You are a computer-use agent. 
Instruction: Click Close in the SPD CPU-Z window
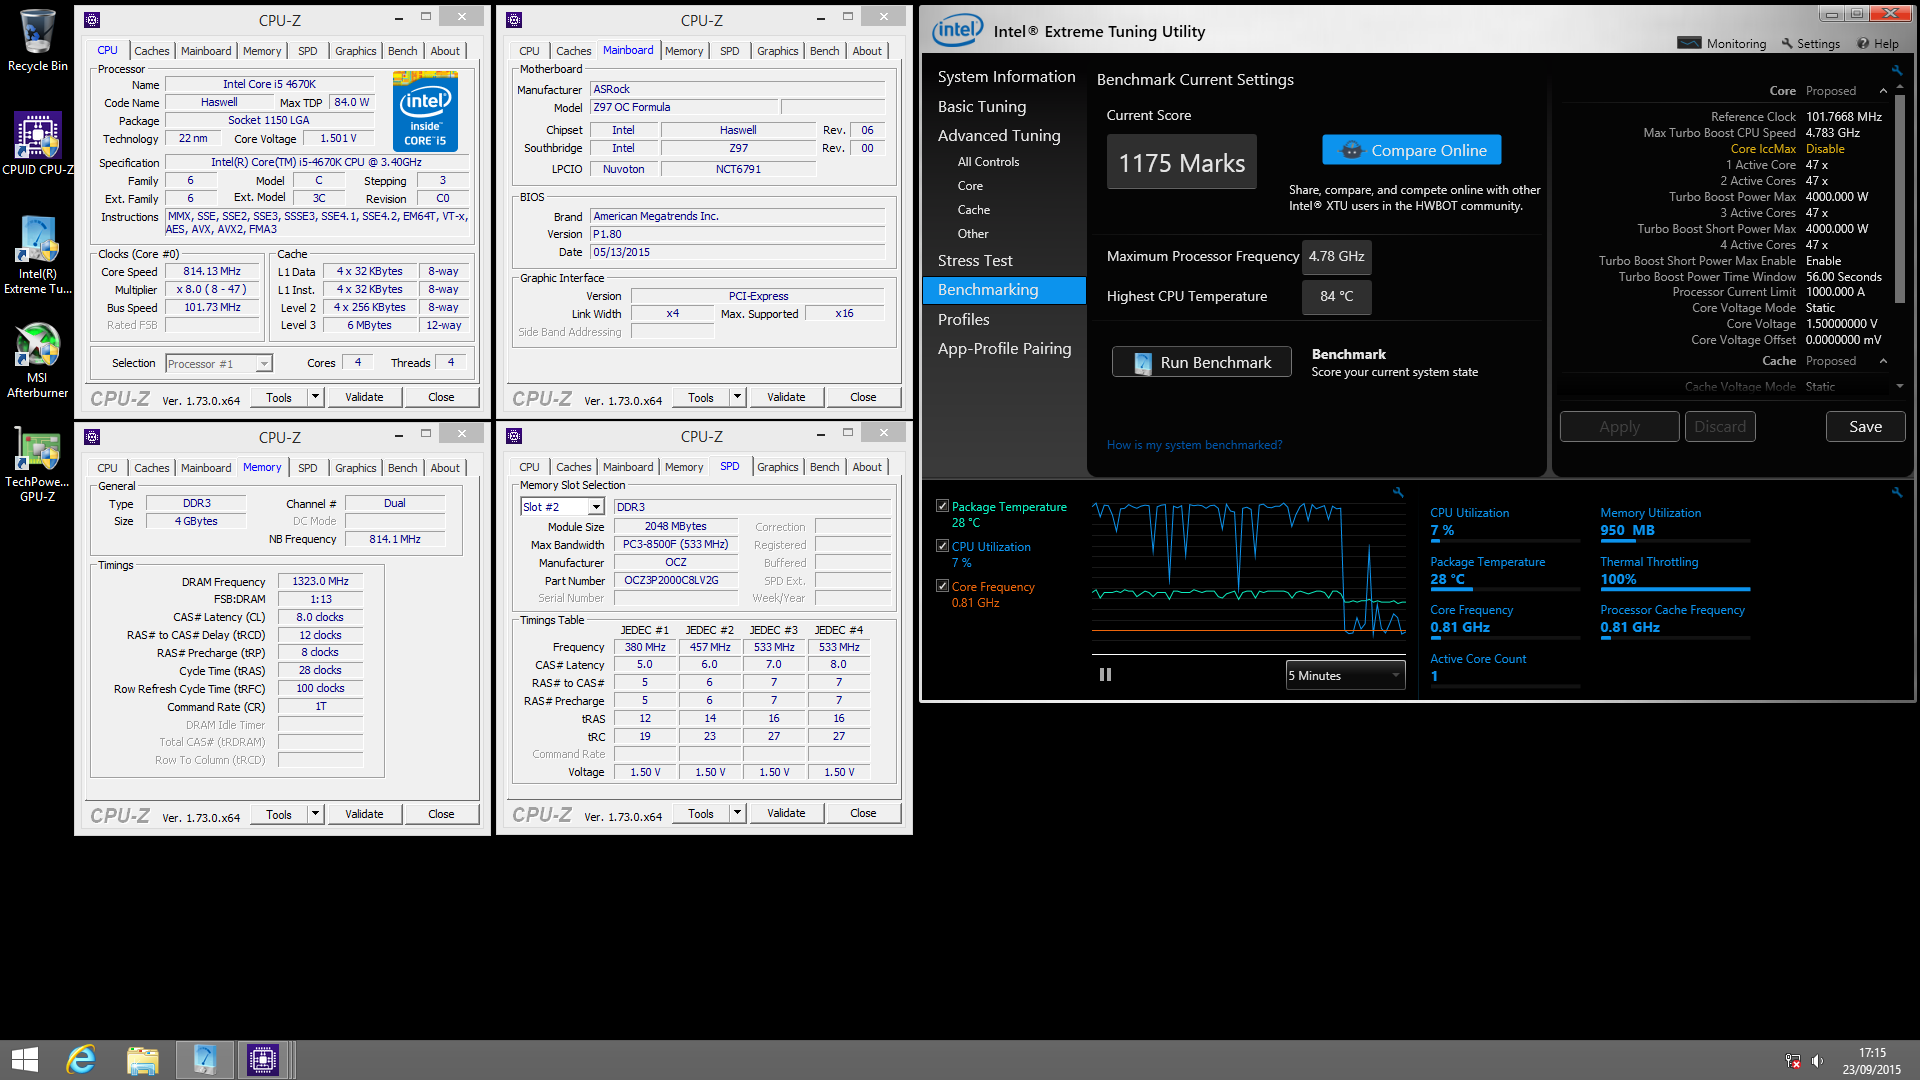point(863,814)
